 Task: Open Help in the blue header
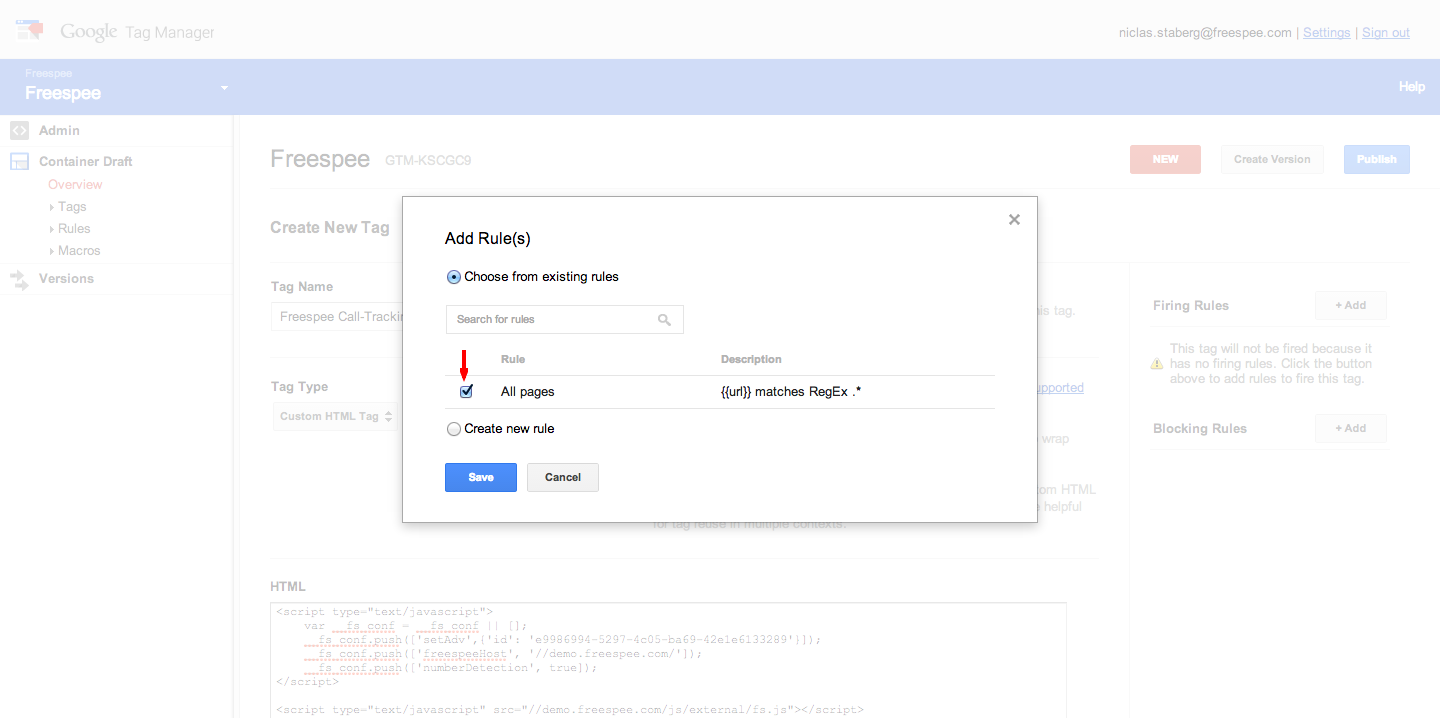tap(1412, 87)
